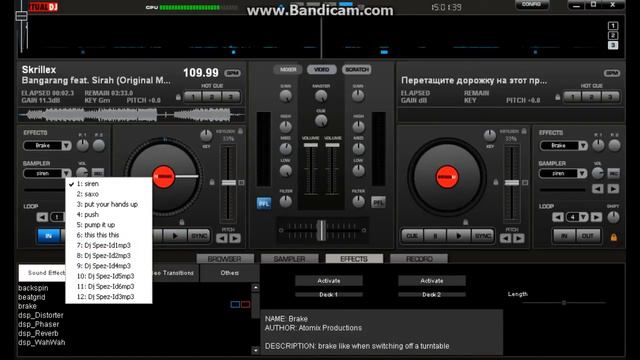The image size is (640, 360).
Task: Switch to the RECORD tab
Action: pyautogui.click(x=419, y=259)
